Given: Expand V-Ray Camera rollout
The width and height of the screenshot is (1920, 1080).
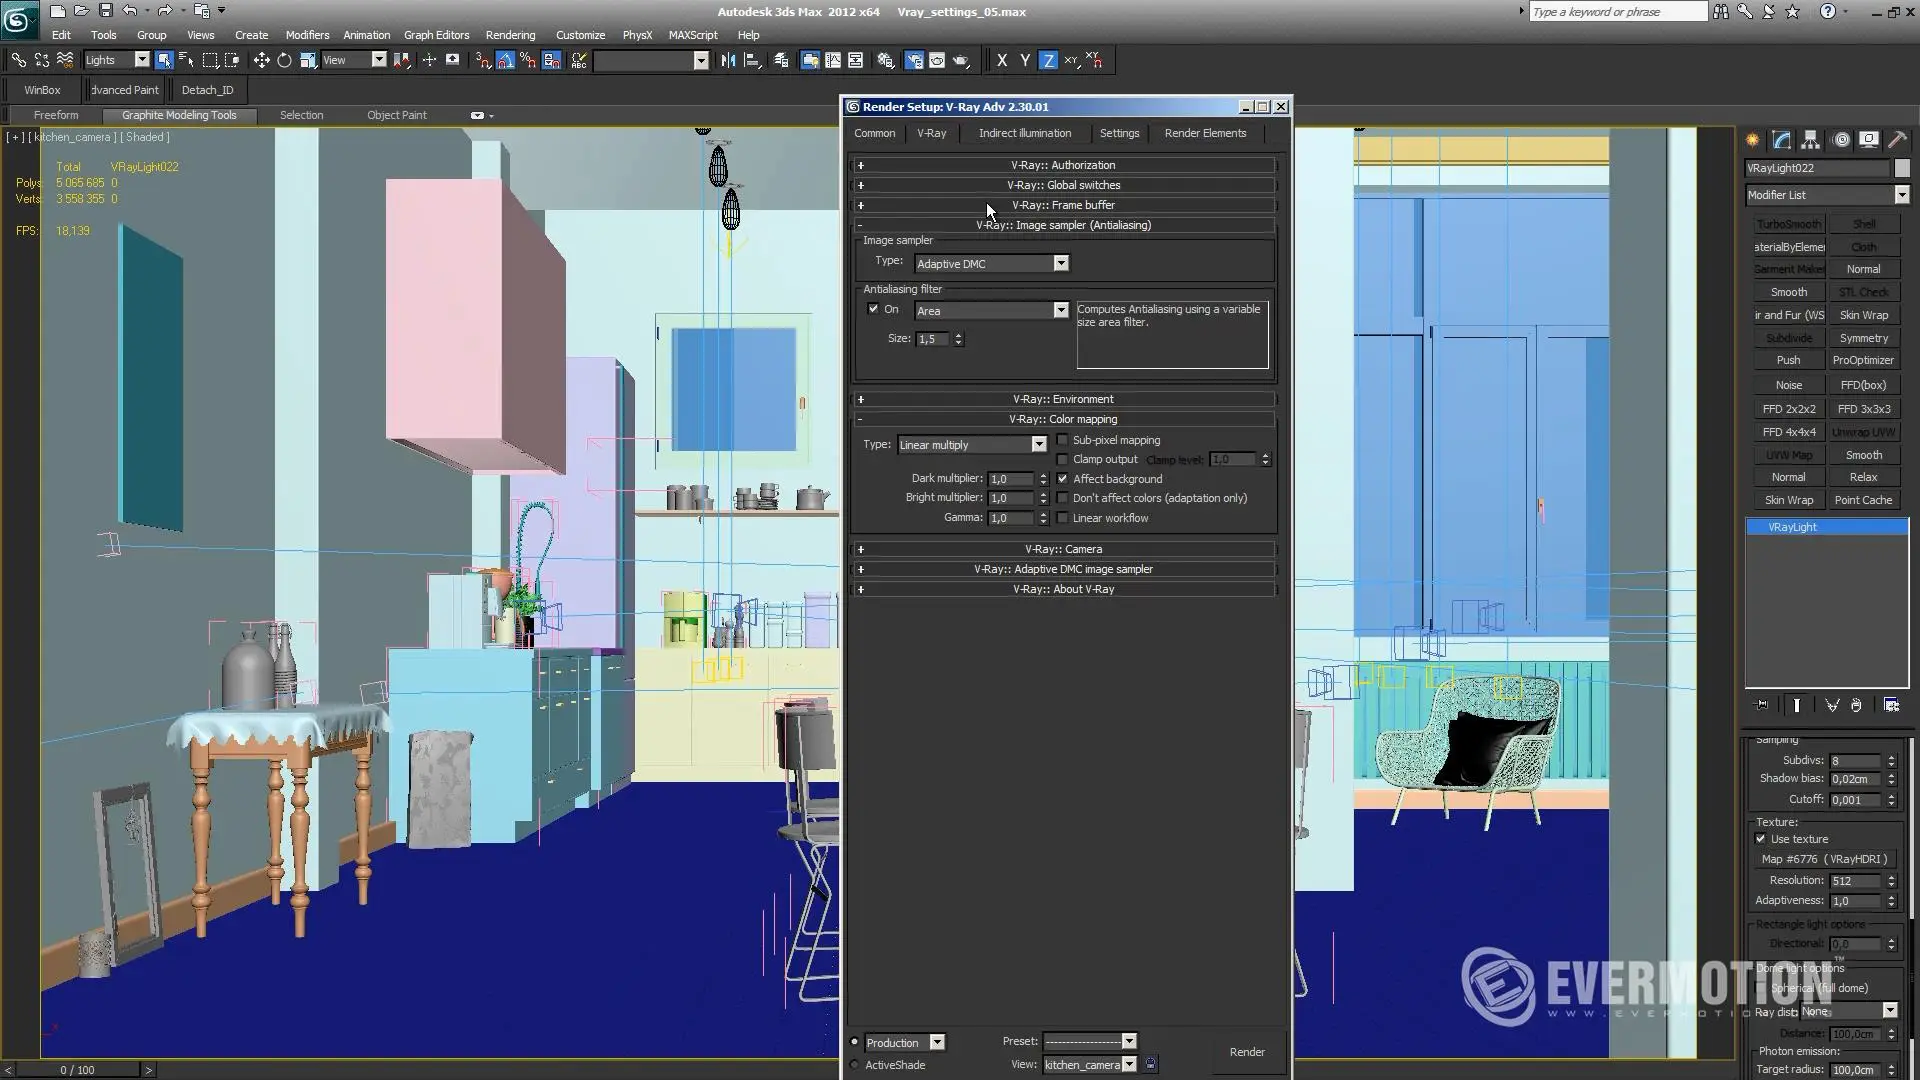Looking at the screenshot, I should click(x=1063, y=549).
